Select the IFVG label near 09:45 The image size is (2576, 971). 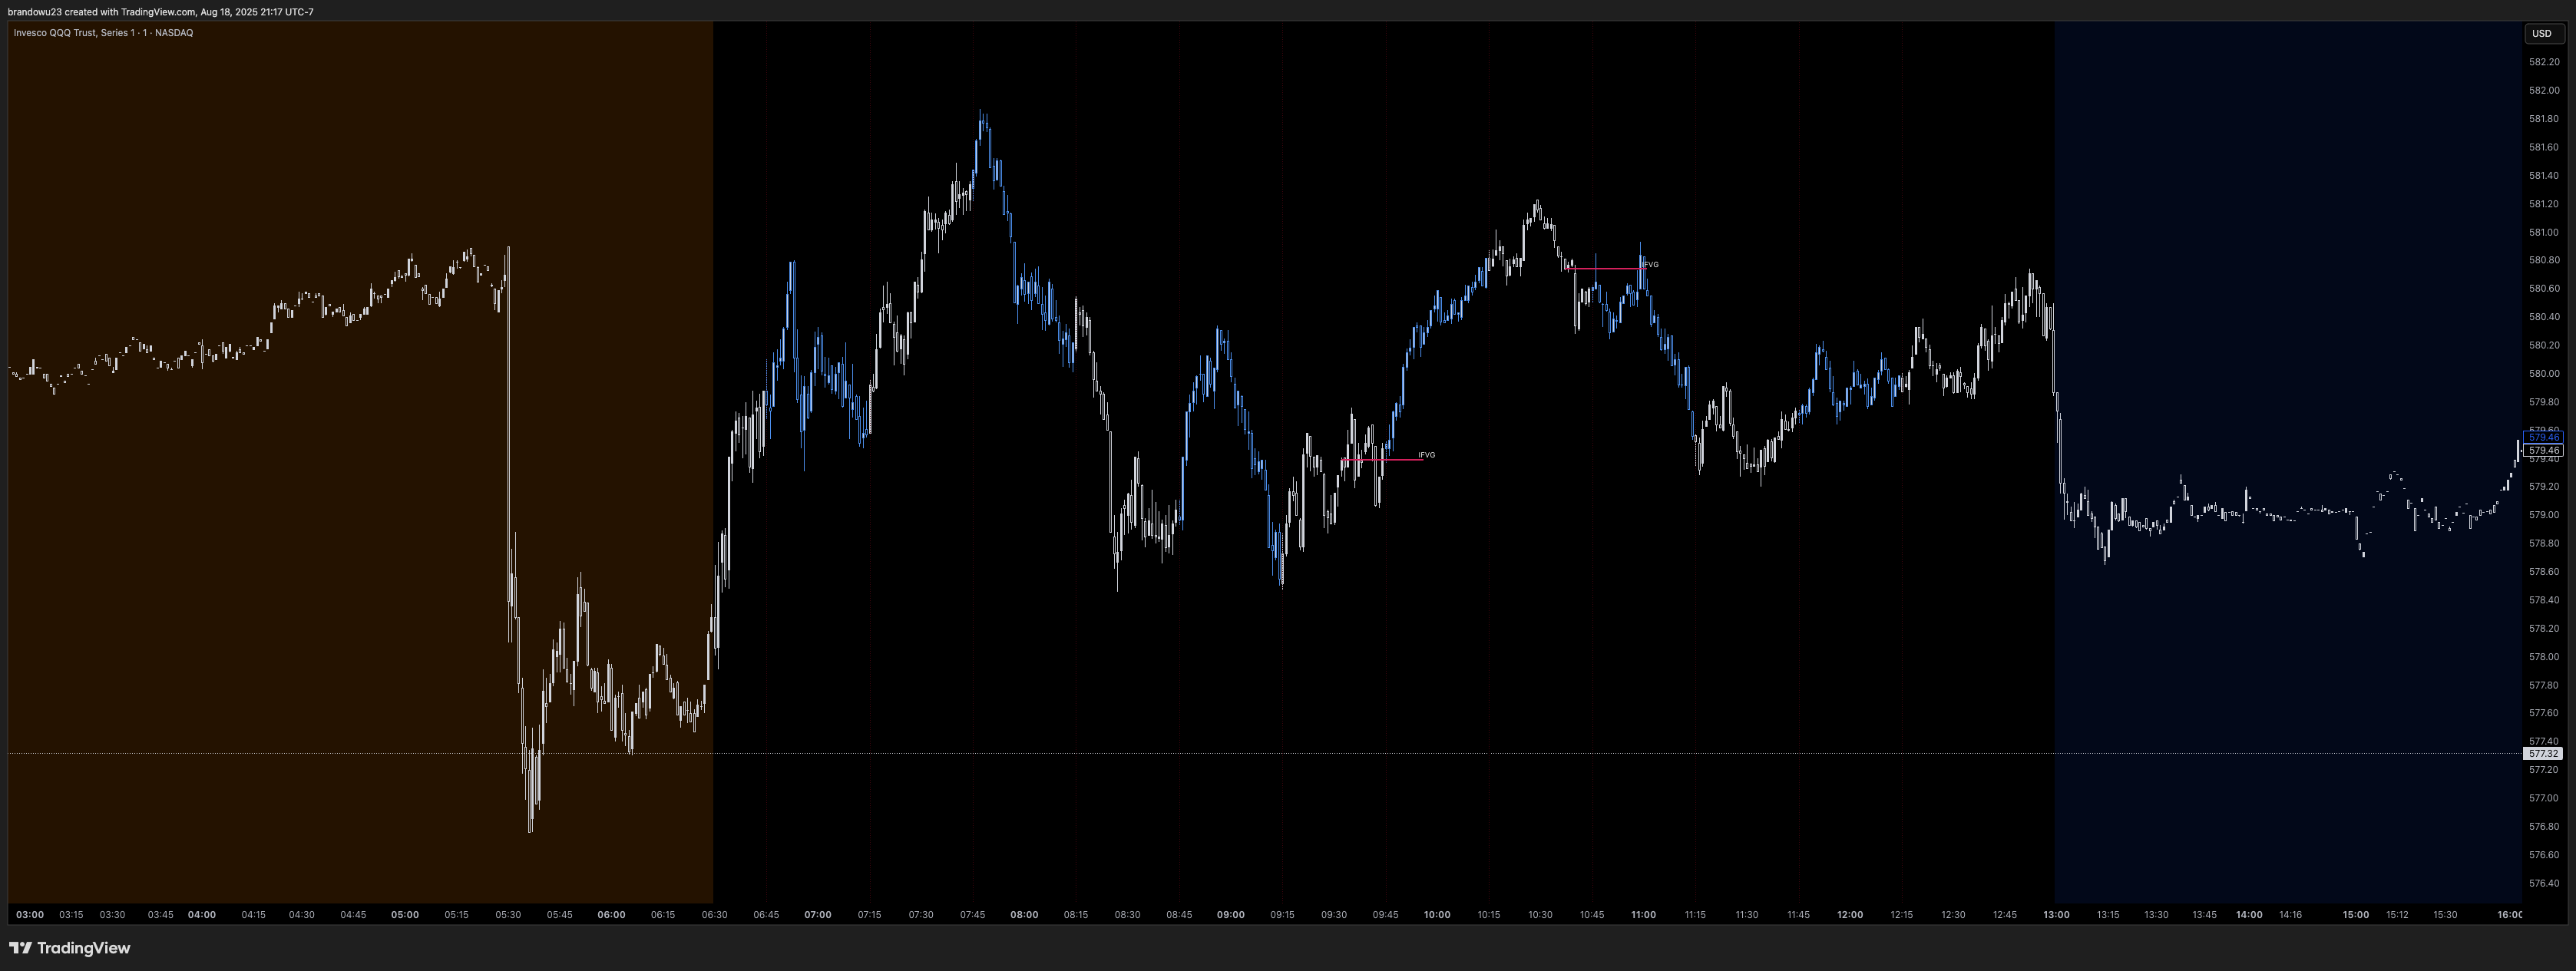1426,455
